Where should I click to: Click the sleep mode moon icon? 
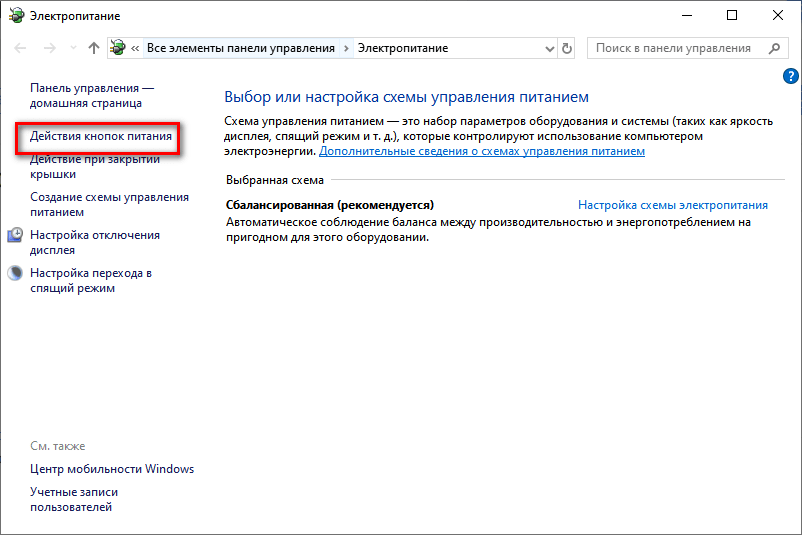tap(15, 273)
